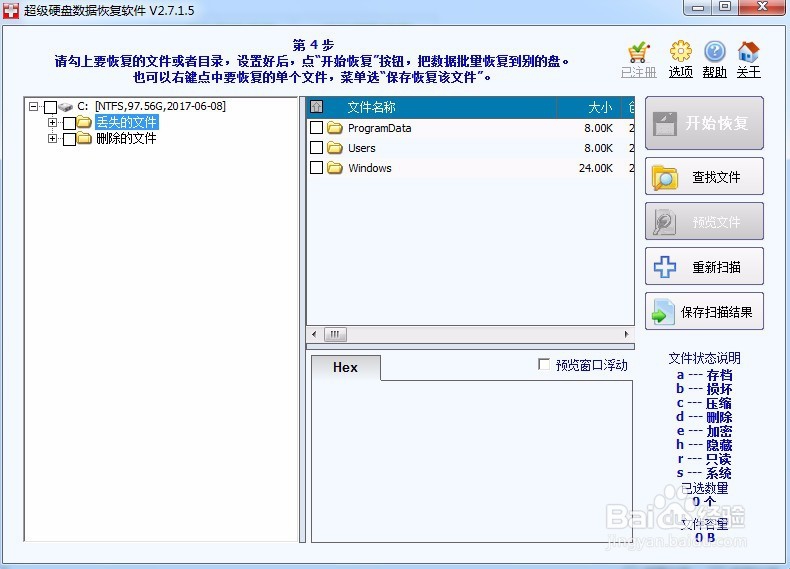Click the 重新扫描 button
790x569 pixels.
coord(704,267)
